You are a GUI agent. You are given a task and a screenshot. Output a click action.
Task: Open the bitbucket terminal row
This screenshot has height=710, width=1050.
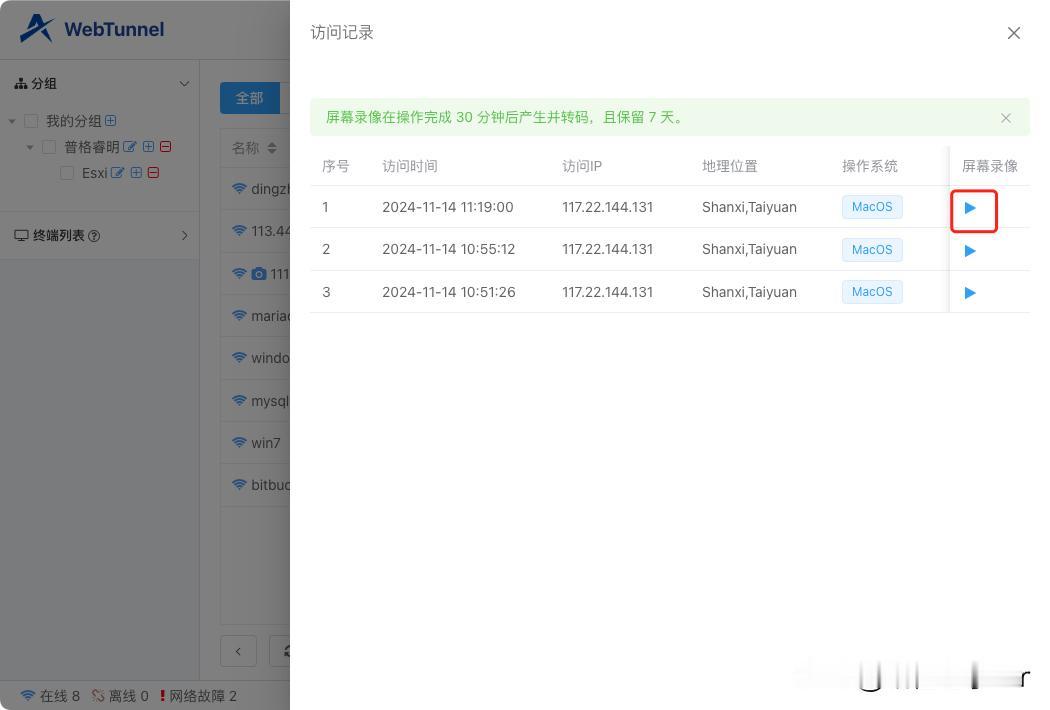coord(256,485)
